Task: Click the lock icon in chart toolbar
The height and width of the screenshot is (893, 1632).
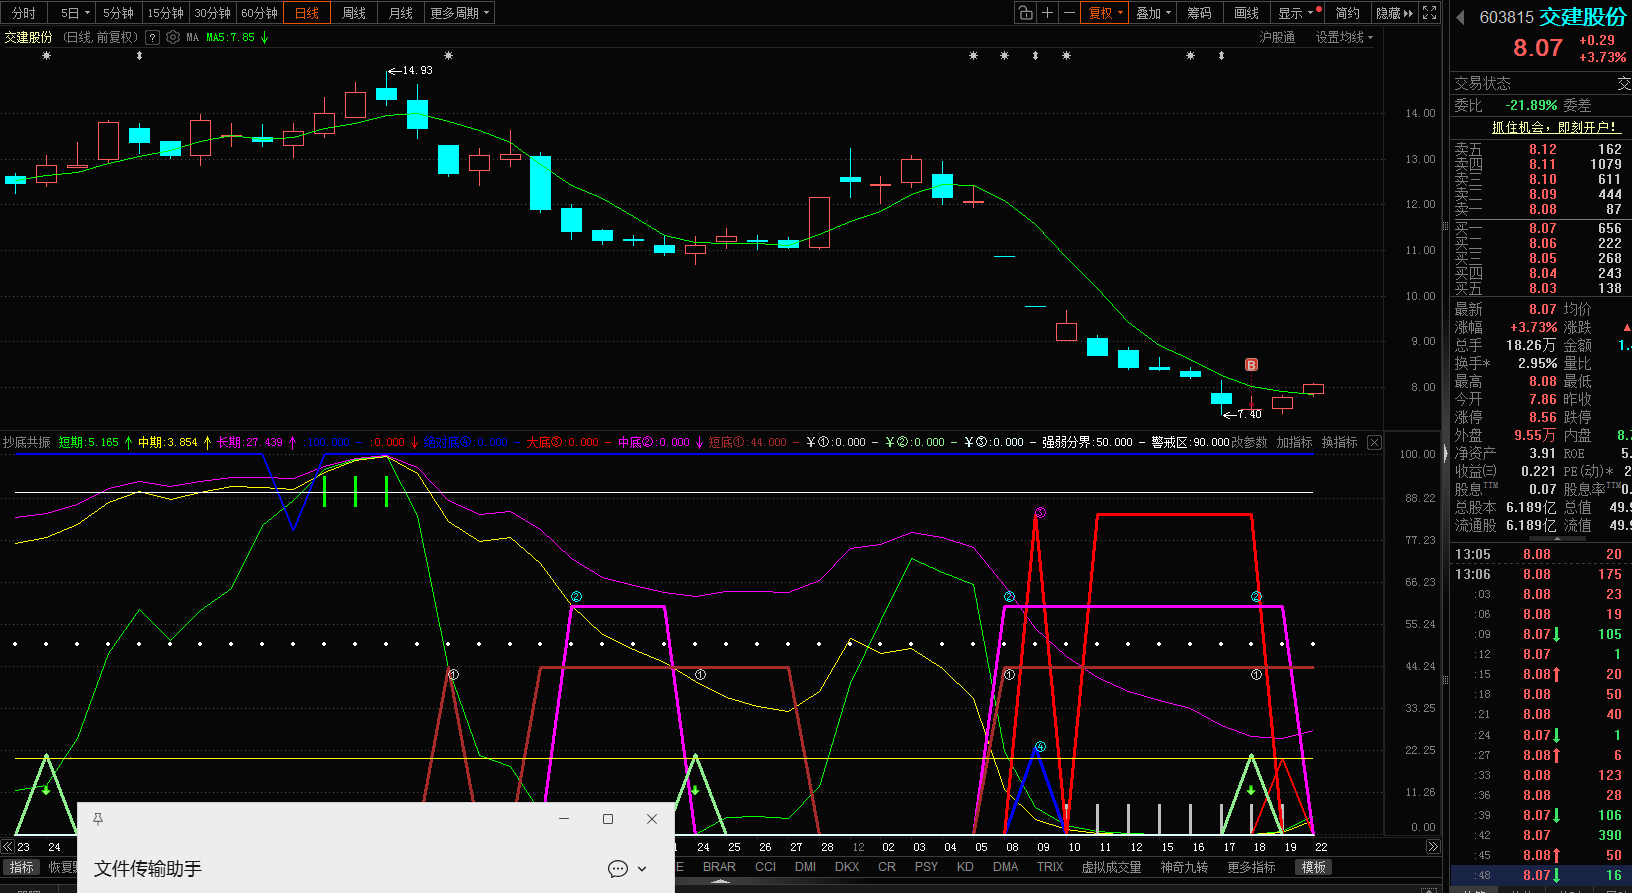Action: [1025, 13]
